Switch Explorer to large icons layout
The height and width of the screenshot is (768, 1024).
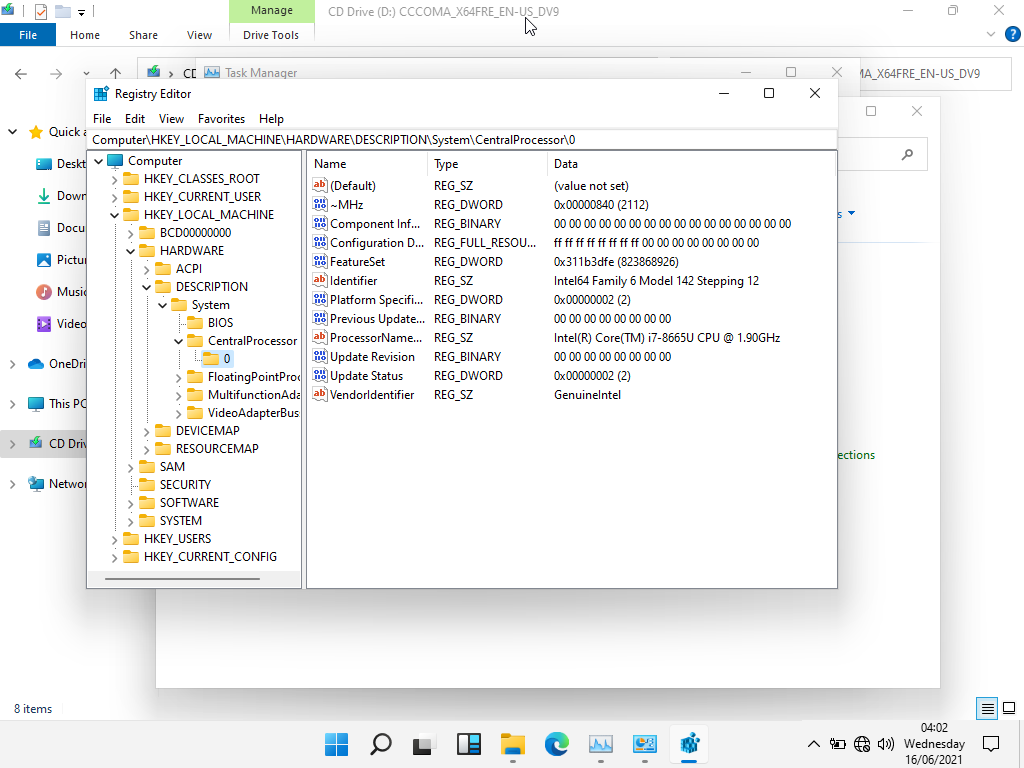[x=1009, y=709]
